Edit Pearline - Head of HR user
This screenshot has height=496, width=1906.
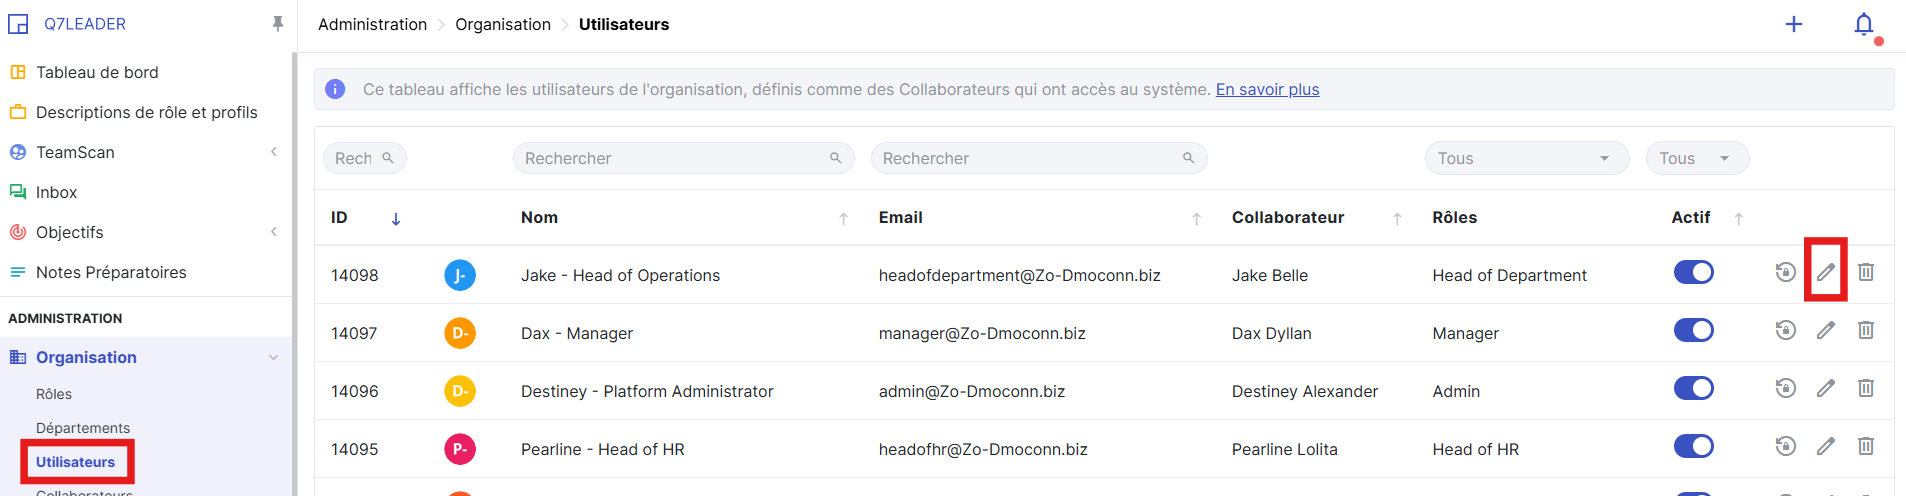pyautogui.click(x=1825, y=446)
